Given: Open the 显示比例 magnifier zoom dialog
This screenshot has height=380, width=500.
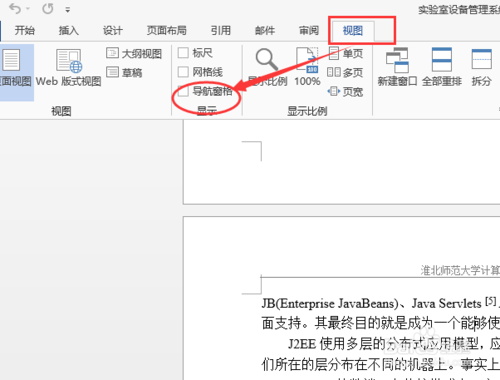Looking at the screenshot, I should pos(267,68).
